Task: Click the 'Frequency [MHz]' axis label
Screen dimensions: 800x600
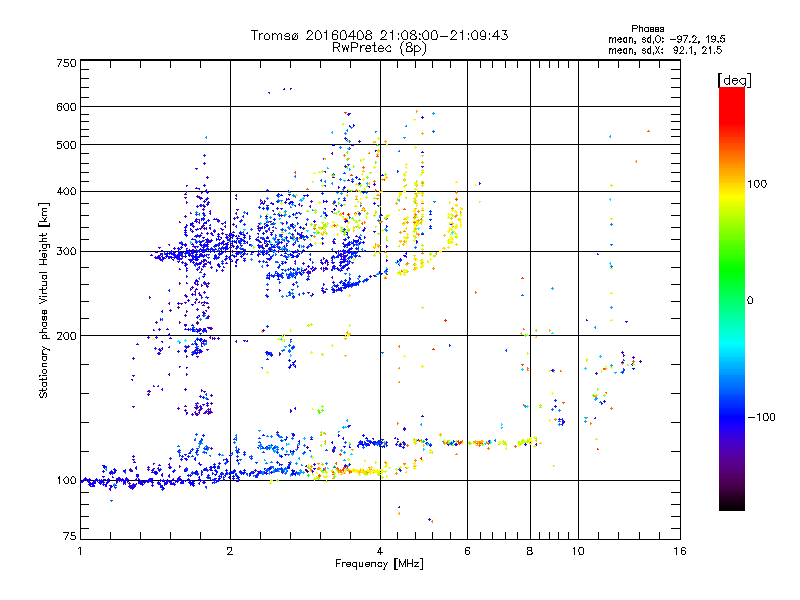Action: (x=379, y=564)
